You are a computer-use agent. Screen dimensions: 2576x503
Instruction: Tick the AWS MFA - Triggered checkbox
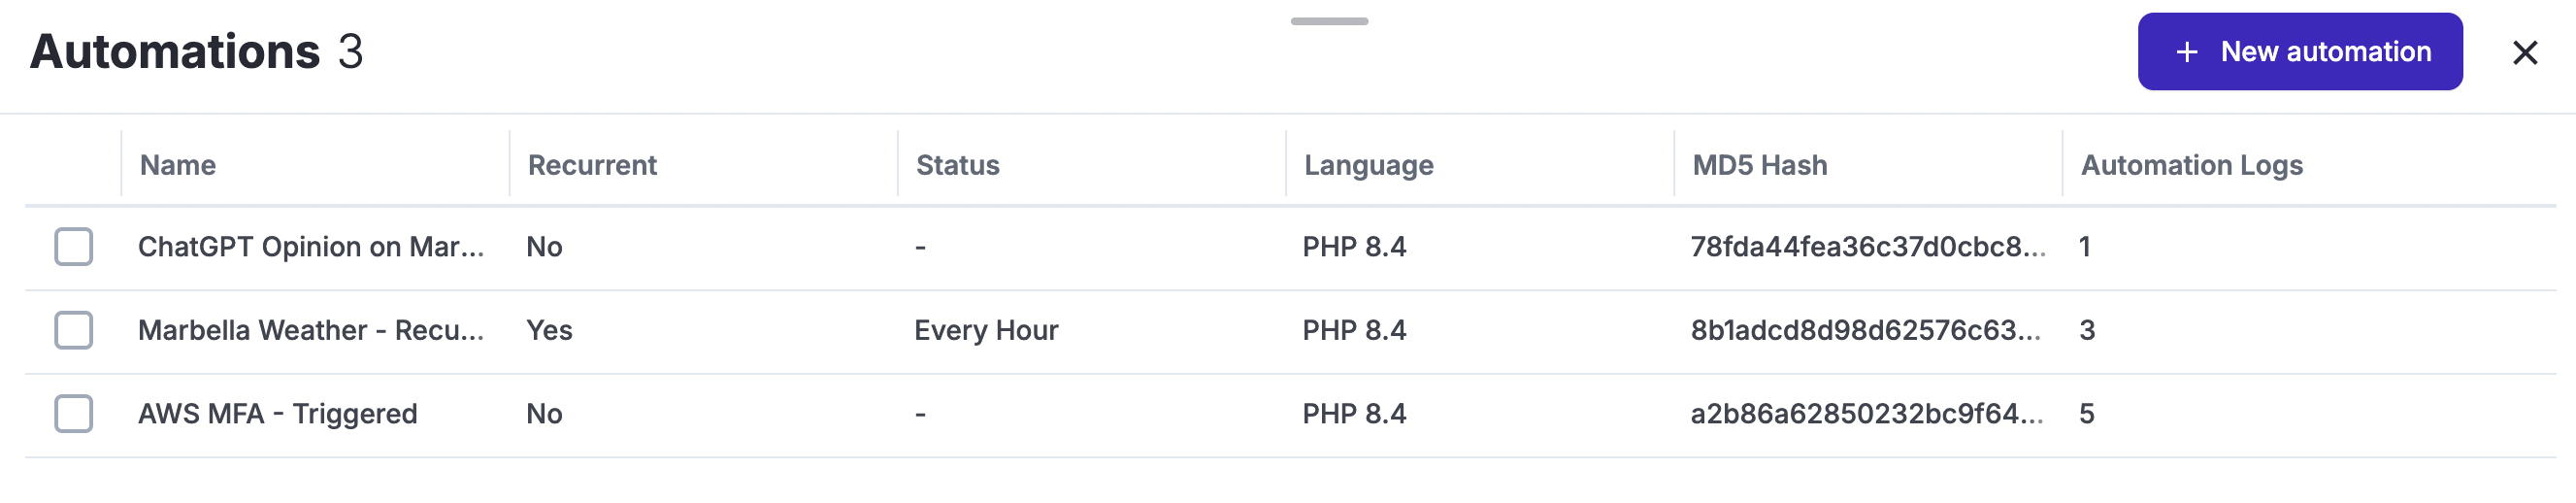73,414
